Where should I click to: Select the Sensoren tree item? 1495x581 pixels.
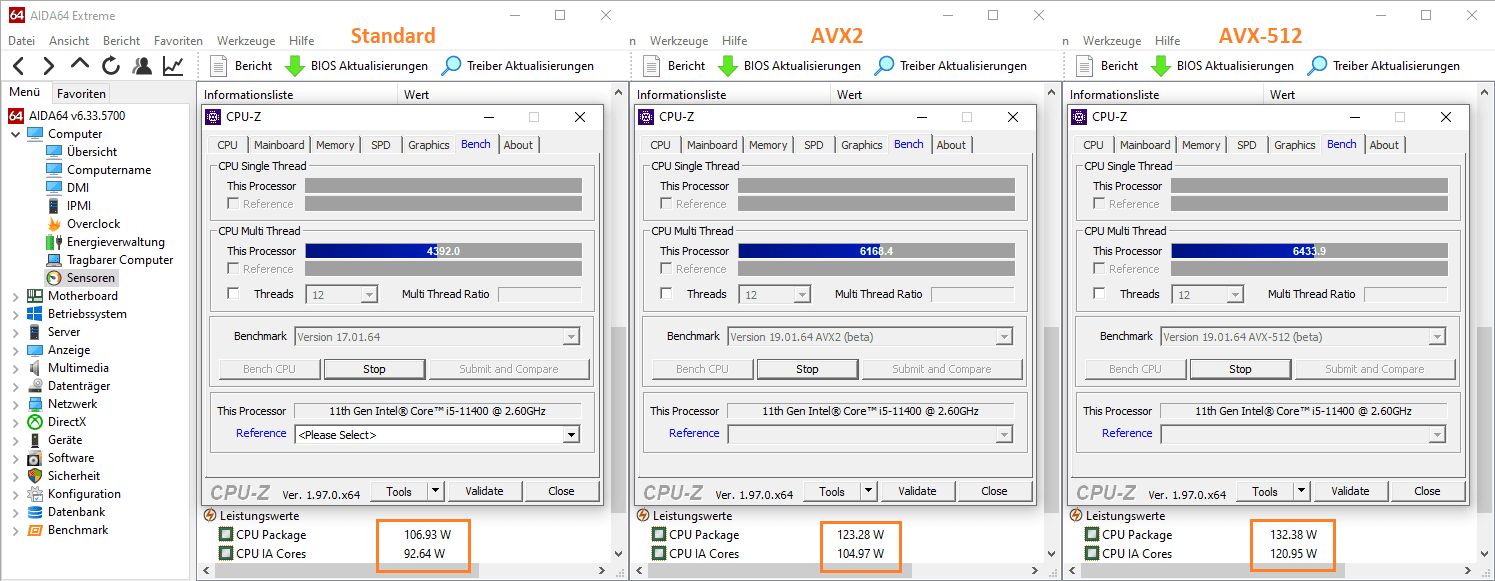(91, 278)
